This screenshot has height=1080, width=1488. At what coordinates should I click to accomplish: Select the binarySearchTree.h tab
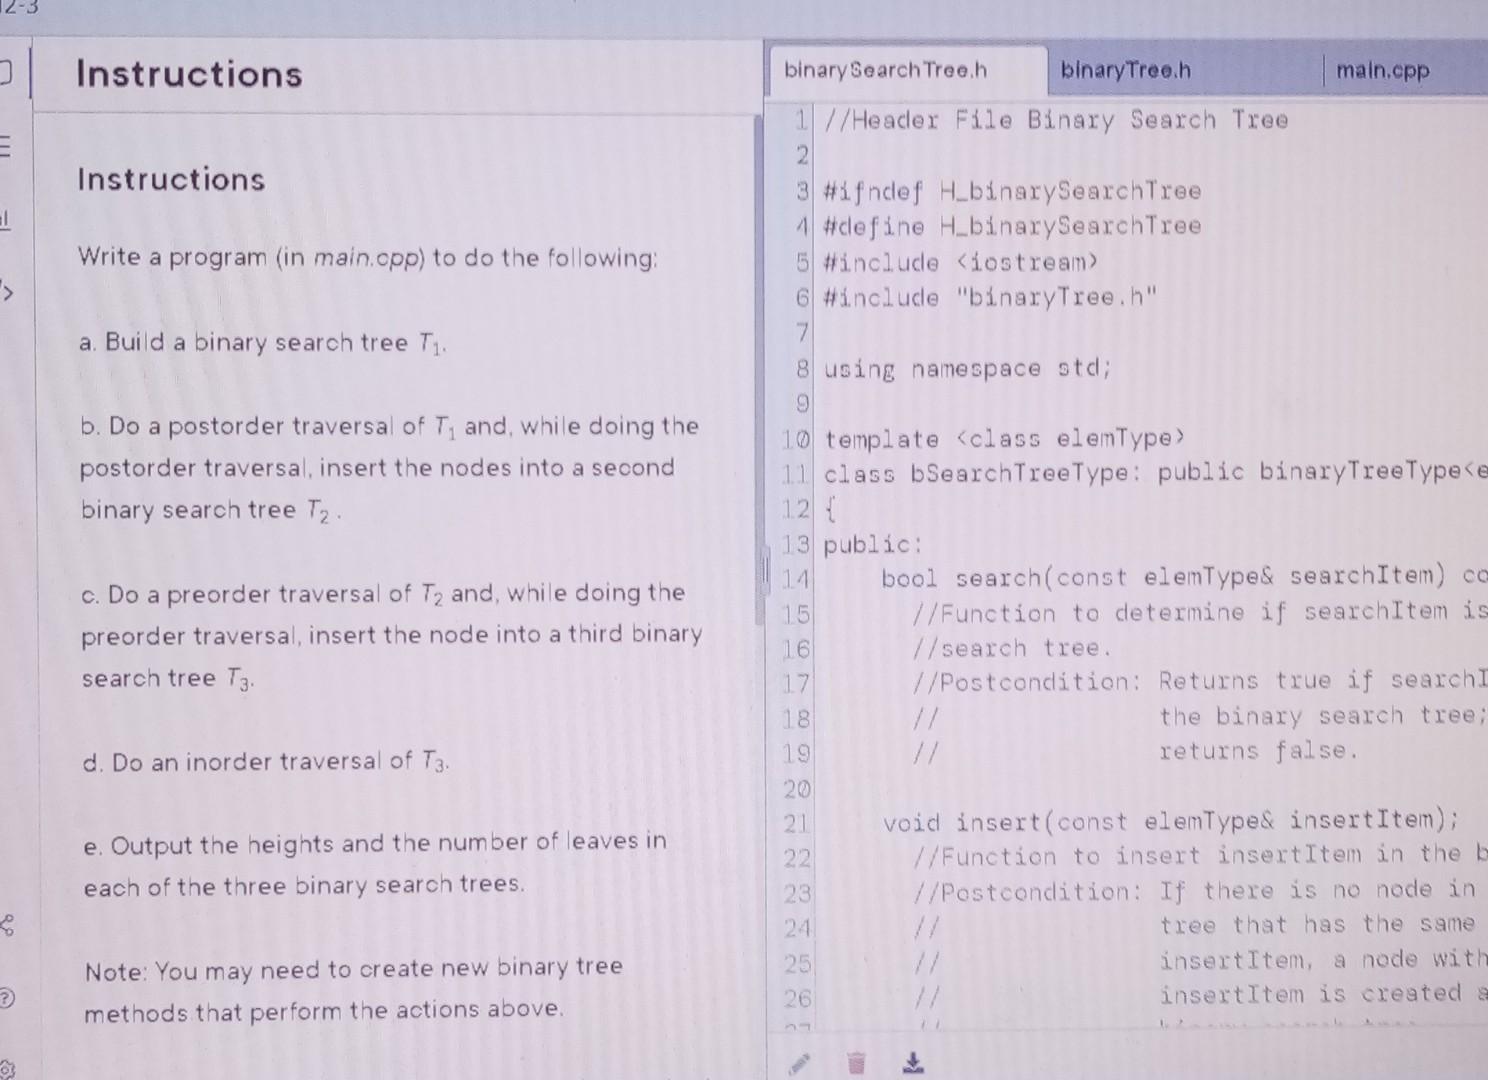[887, 70]
